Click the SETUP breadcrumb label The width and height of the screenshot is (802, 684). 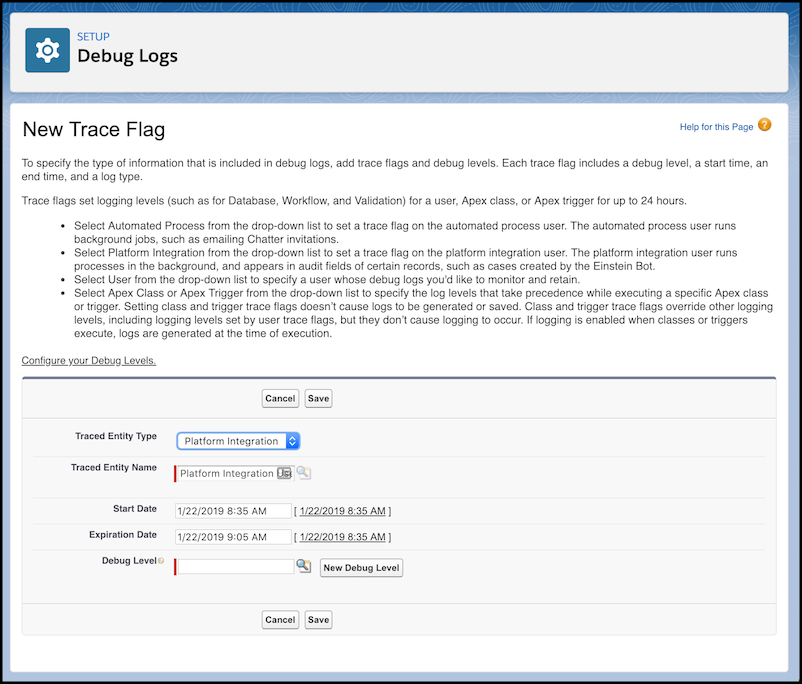(x=94, y=37)
